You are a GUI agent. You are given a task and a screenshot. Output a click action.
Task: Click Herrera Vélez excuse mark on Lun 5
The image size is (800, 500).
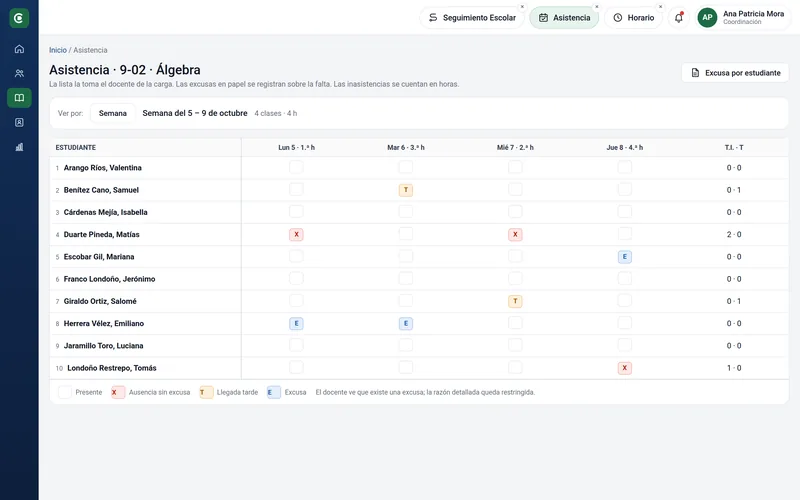tap(296, 323)
